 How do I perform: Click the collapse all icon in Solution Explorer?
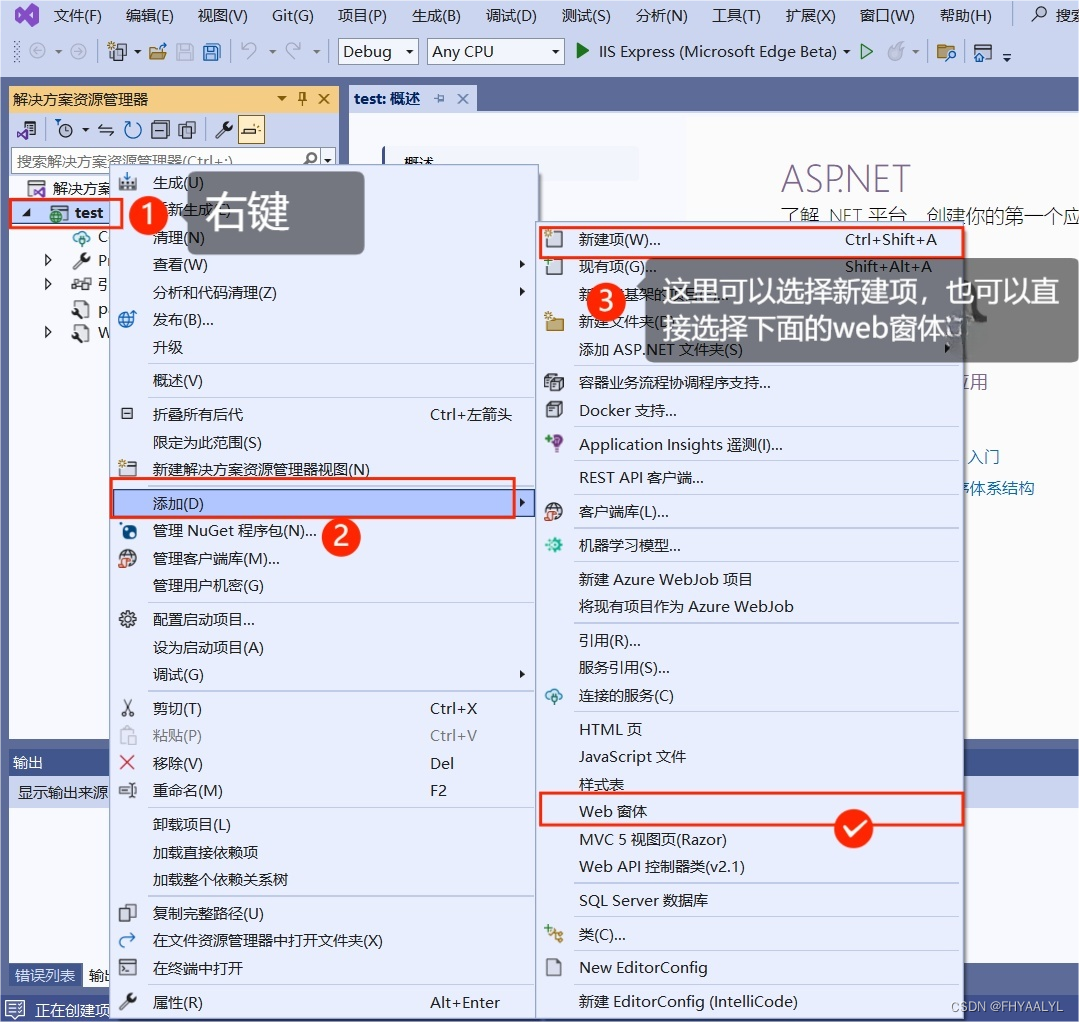160,129
